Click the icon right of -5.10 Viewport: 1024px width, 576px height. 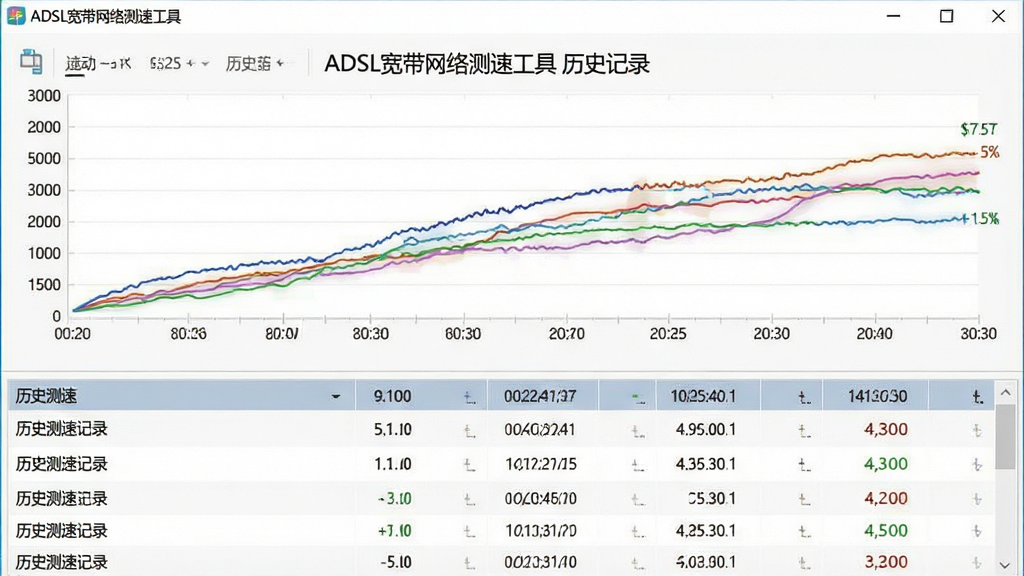470,562
